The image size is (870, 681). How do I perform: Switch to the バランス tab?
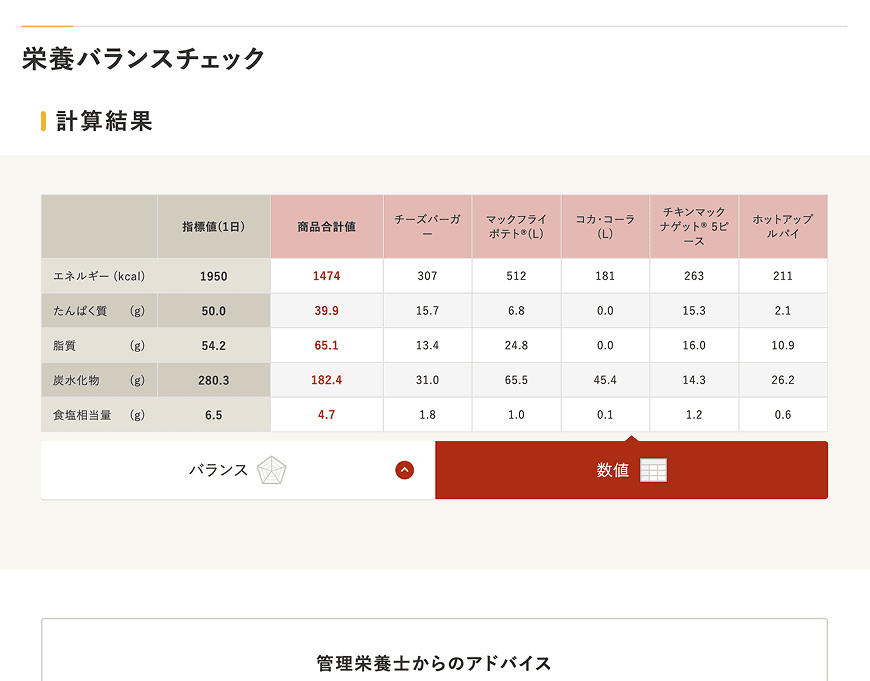click(x=238, y=470)
